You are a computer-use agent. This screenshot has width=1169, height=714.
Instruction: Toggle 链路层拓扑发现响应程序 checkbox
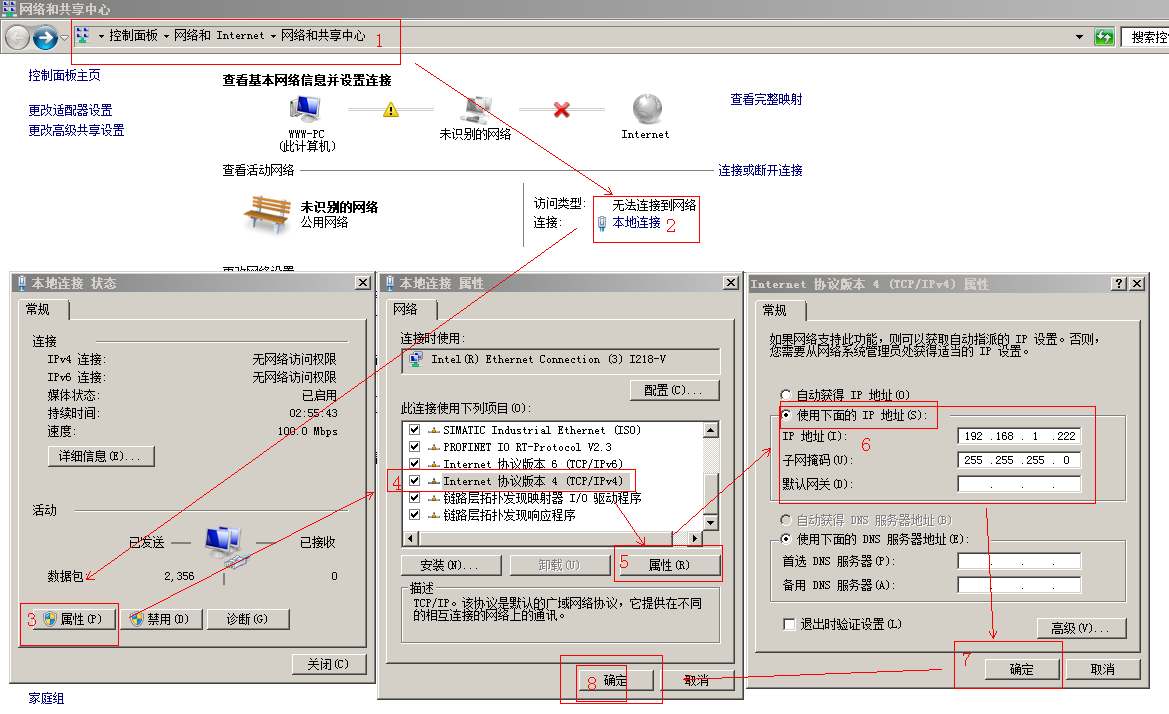point(415,515)
